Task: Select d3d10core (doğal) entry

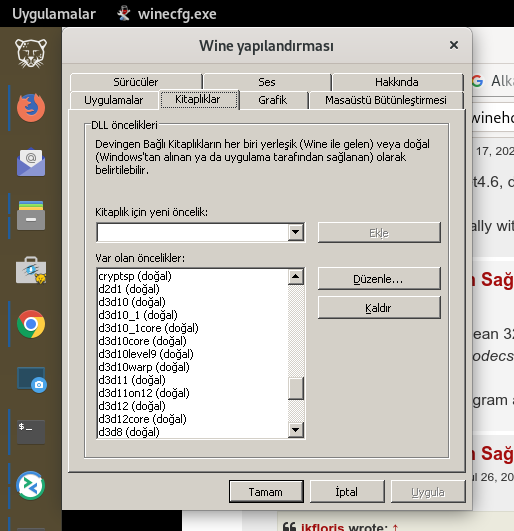Action: coord(192,341)
